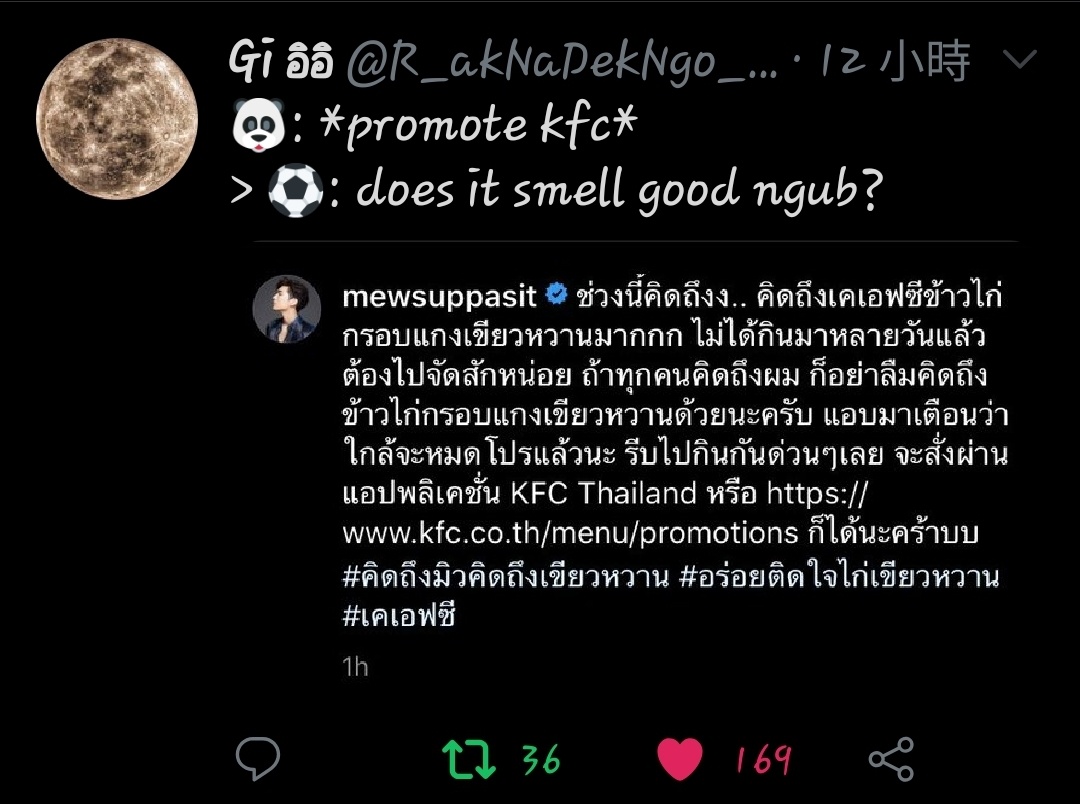Click the soccer ball emoji
The width and height of the screenshot is (1080, 804).
295,190
